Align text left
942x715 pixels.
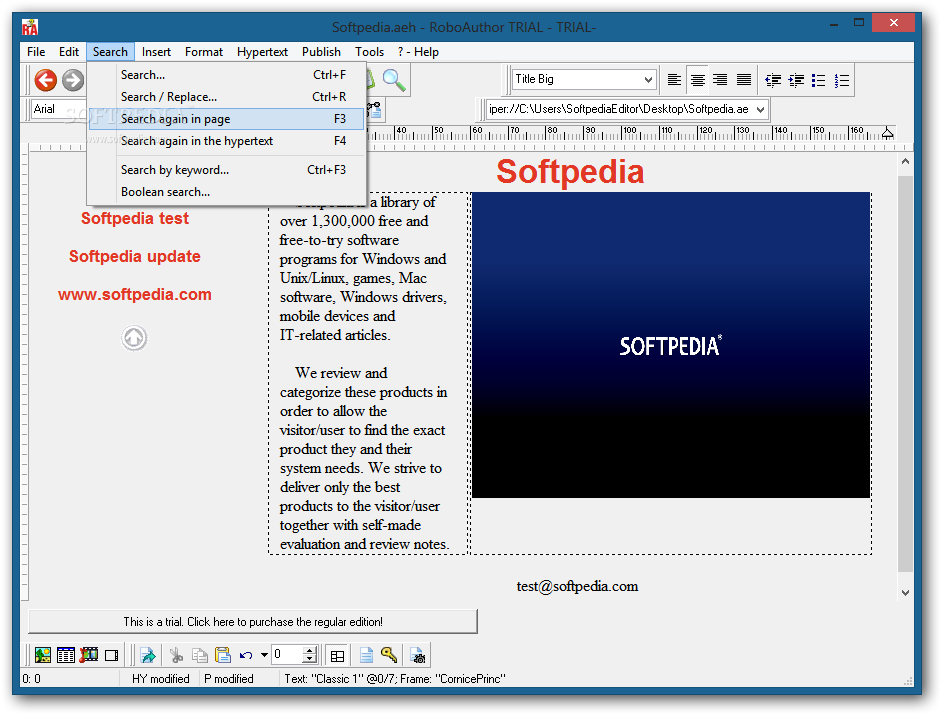click(x=674, y=80)
